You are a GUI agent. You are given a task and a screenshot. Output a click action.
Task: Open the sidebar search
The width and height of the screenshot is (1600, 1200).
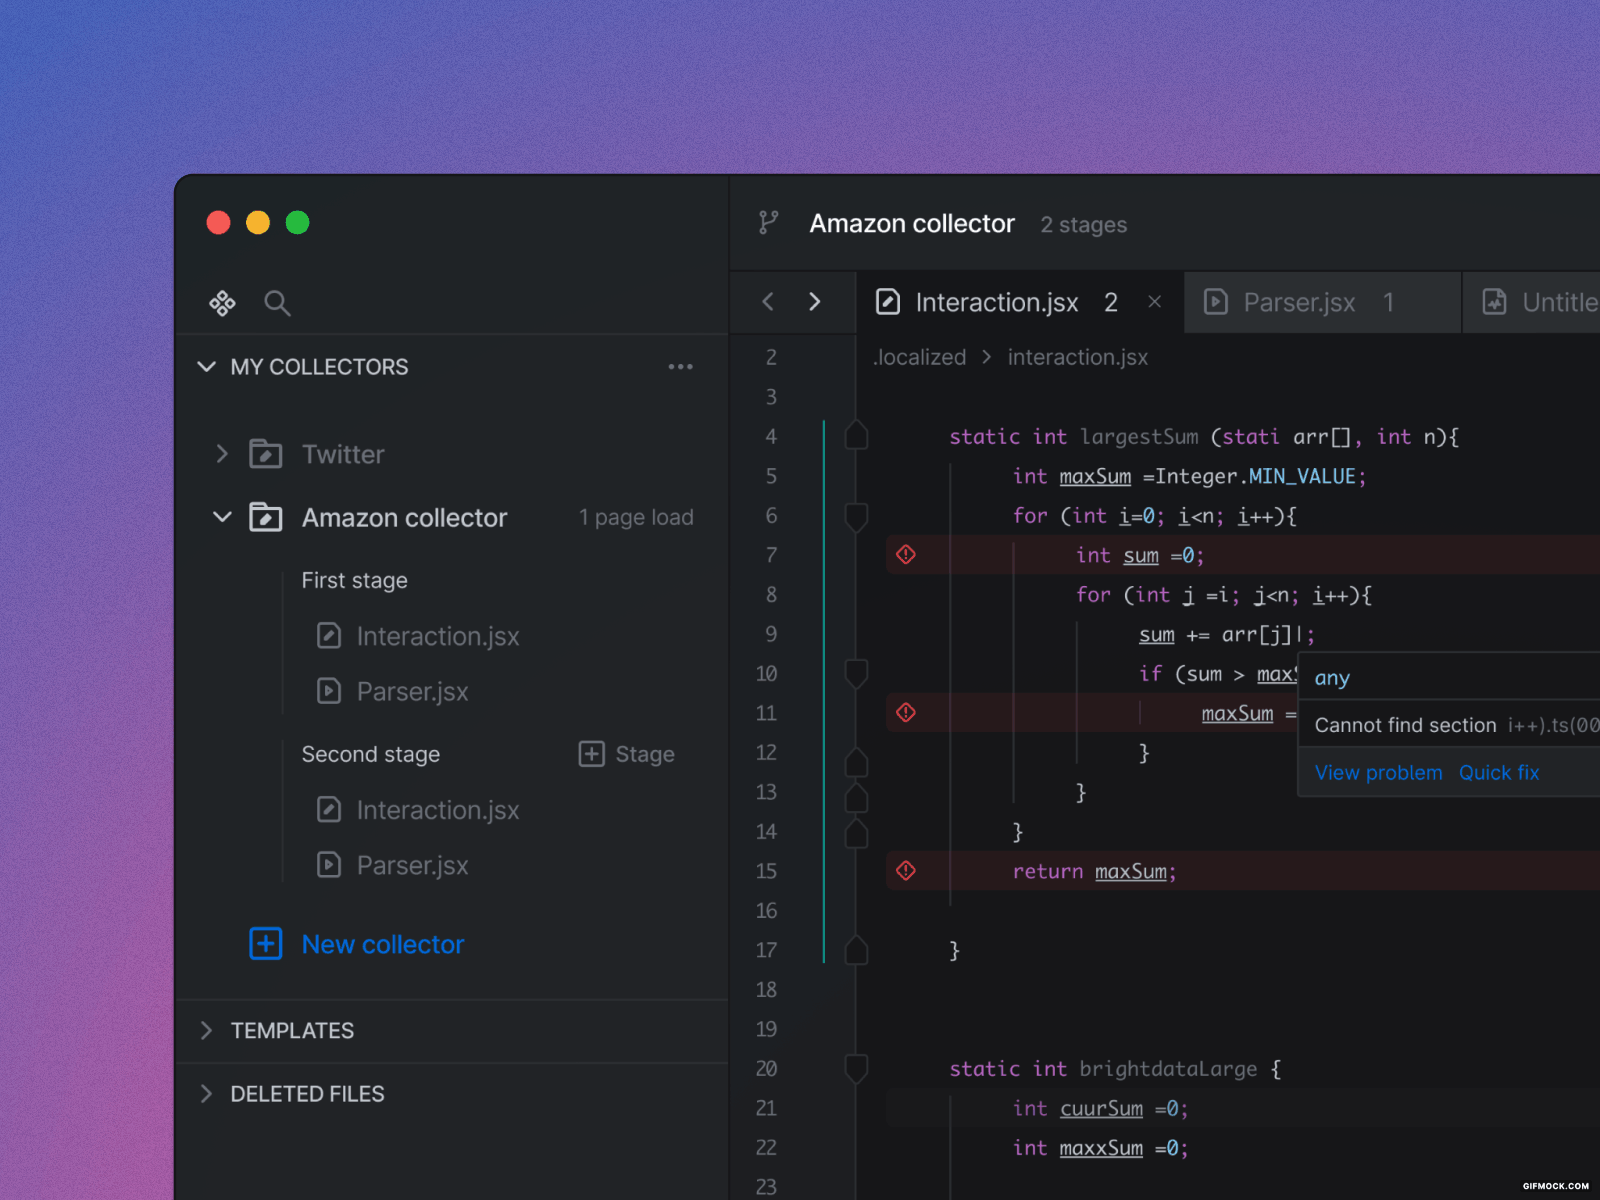point(277,304)
